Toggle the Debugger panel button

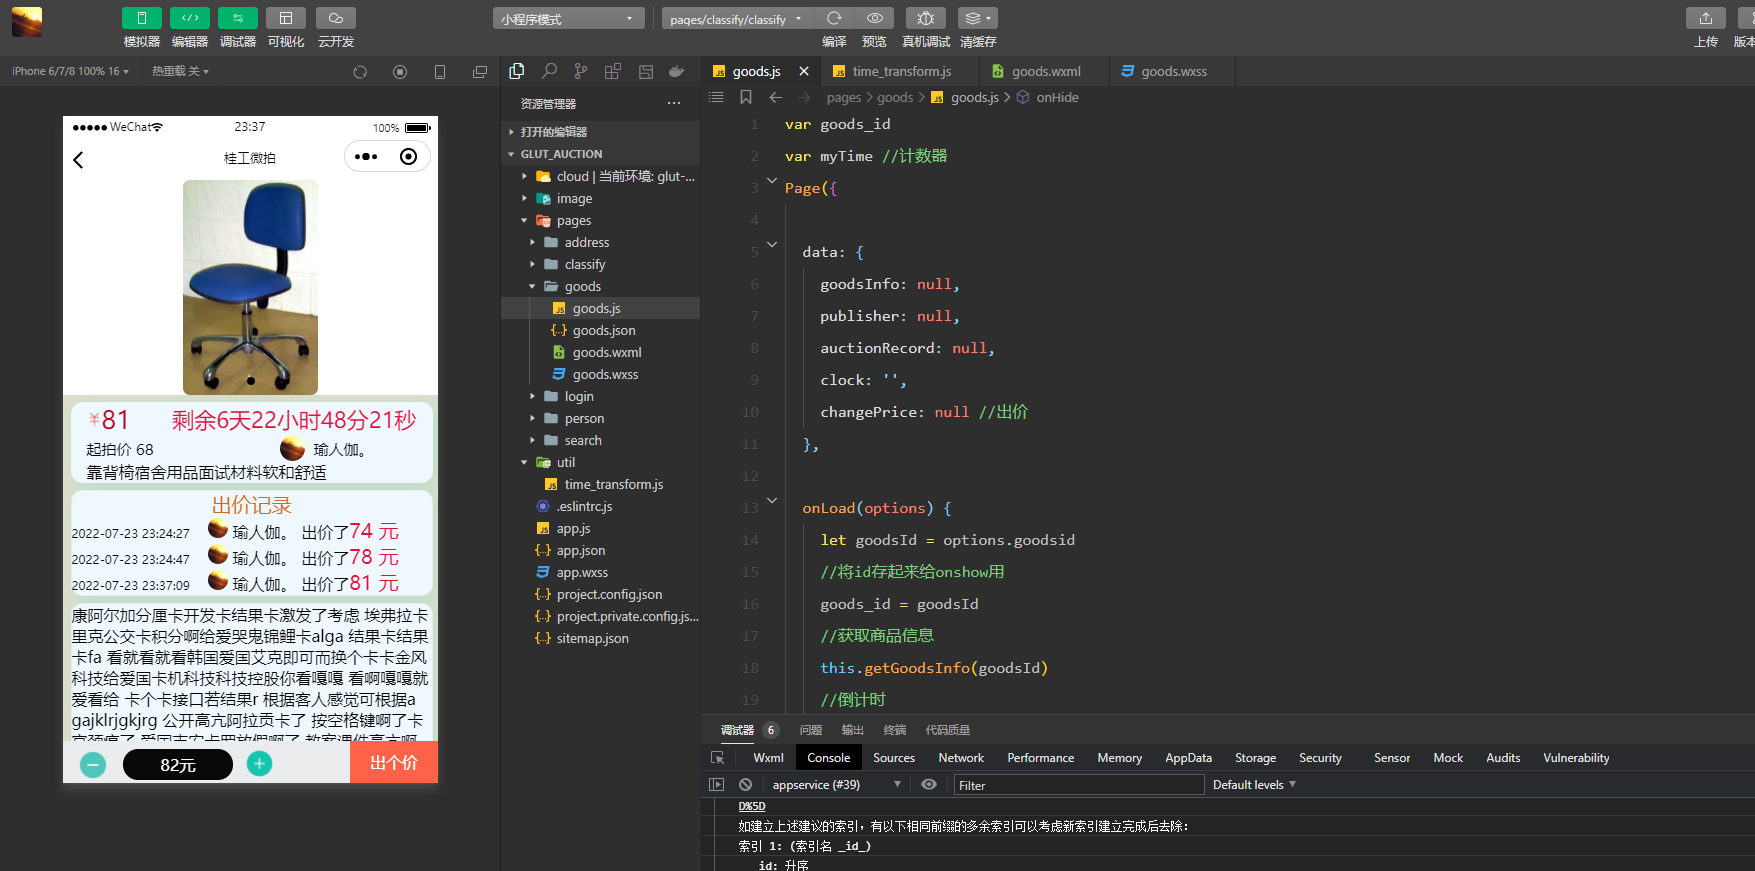tap(237, 19)
